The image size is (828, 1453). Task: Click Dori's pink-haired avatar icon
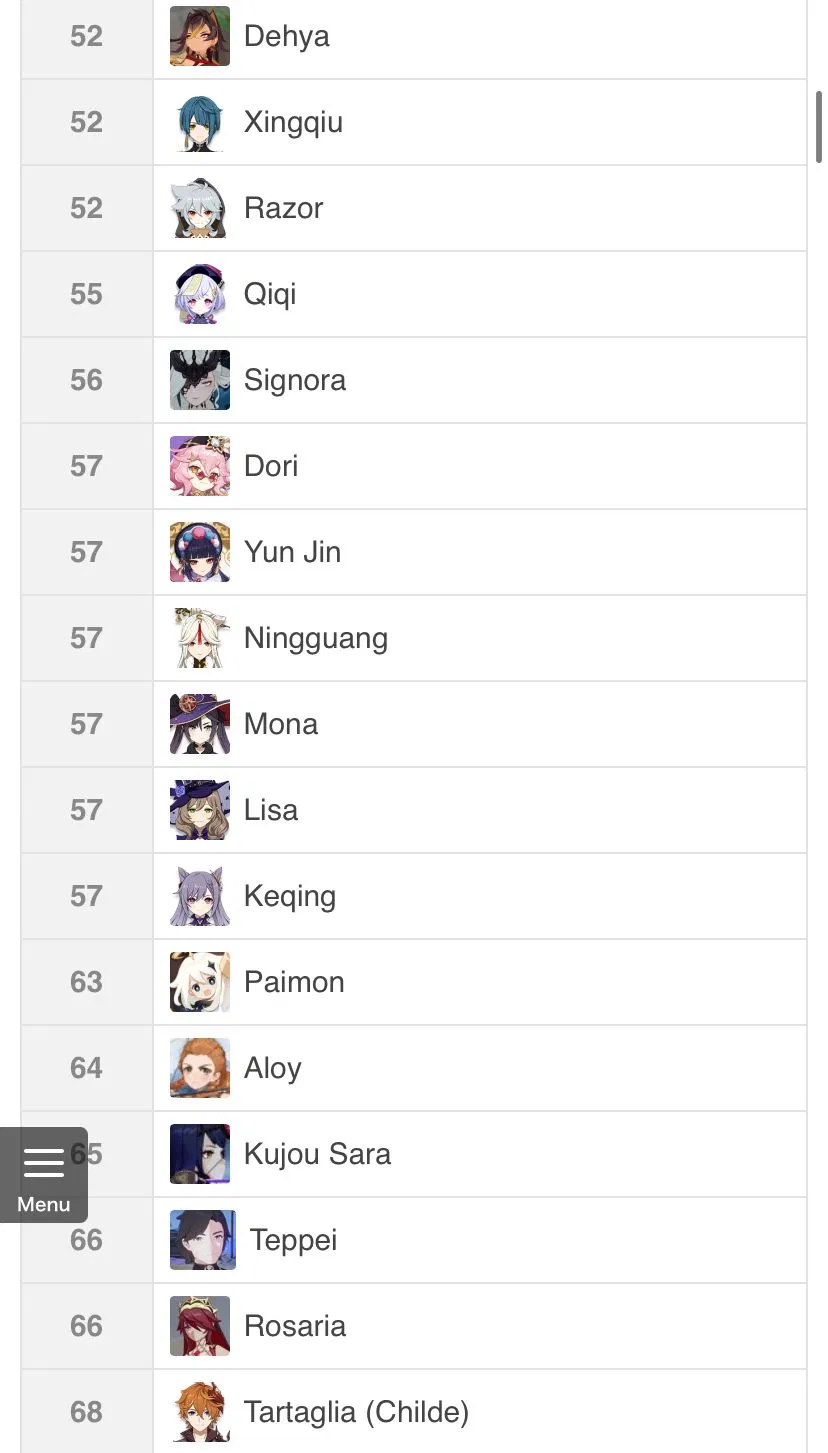click(x=200, y=466)
